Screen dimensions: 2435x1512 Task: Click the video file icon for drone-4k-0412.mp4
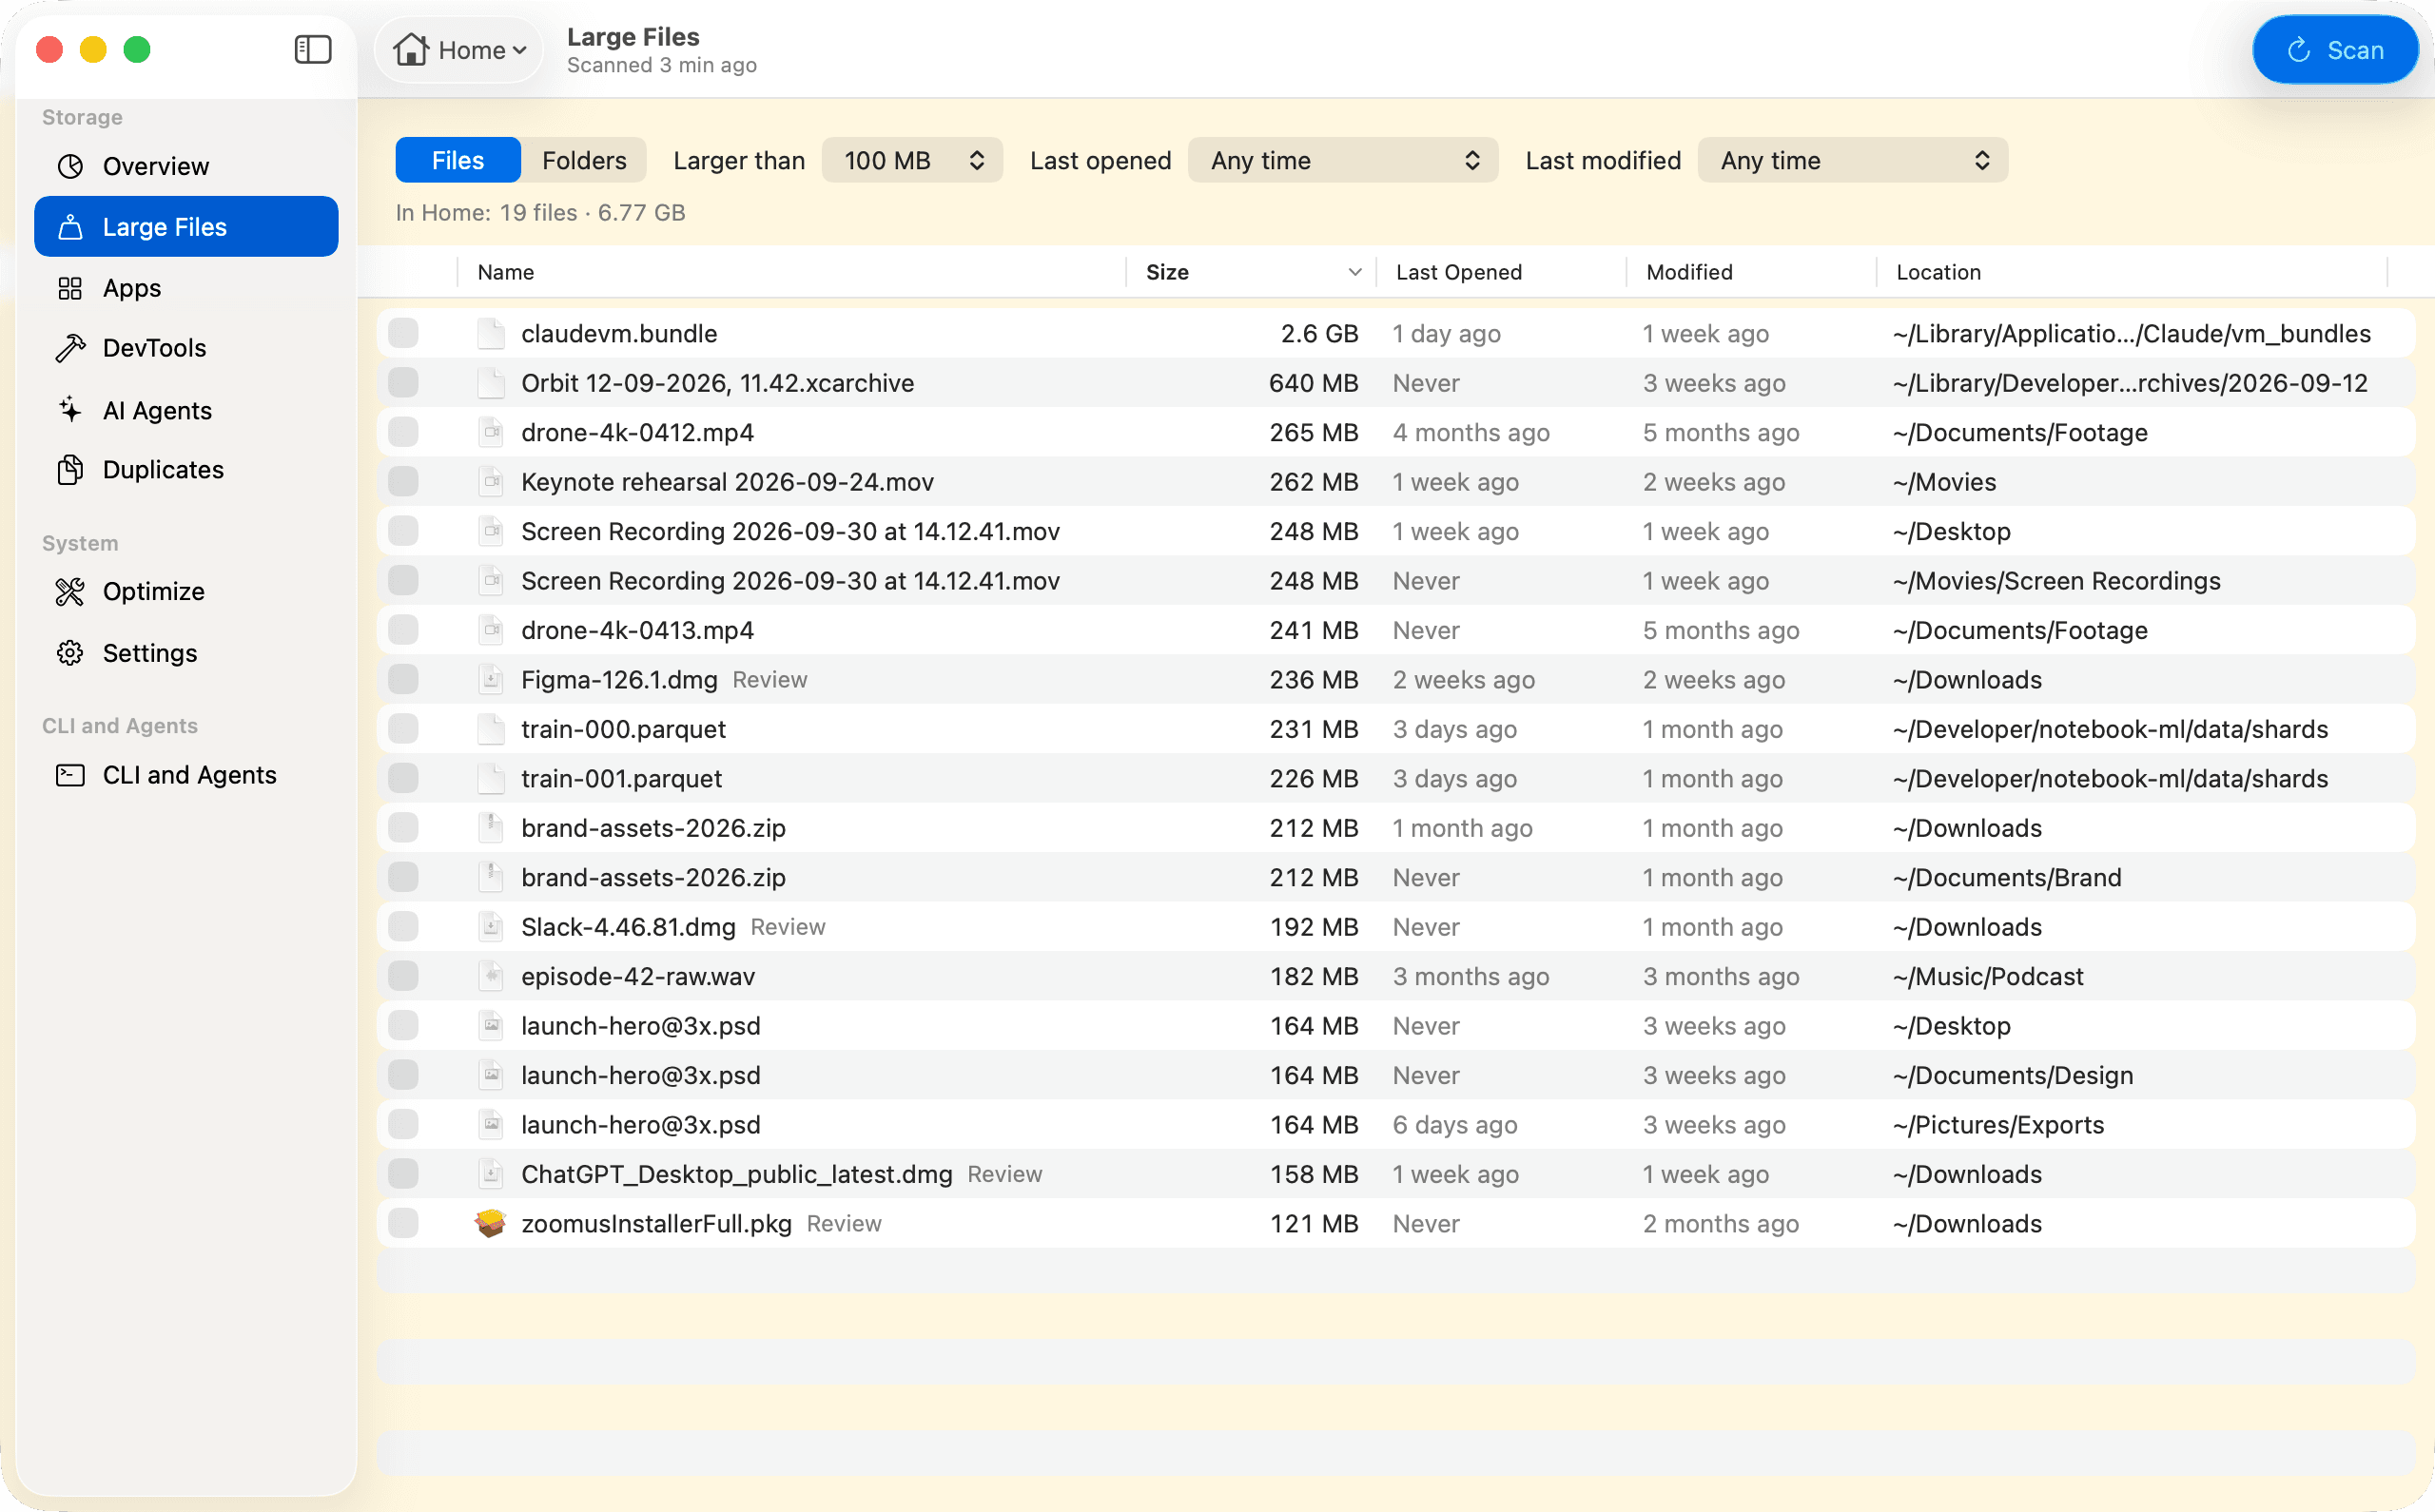click(x=491, y=432)
